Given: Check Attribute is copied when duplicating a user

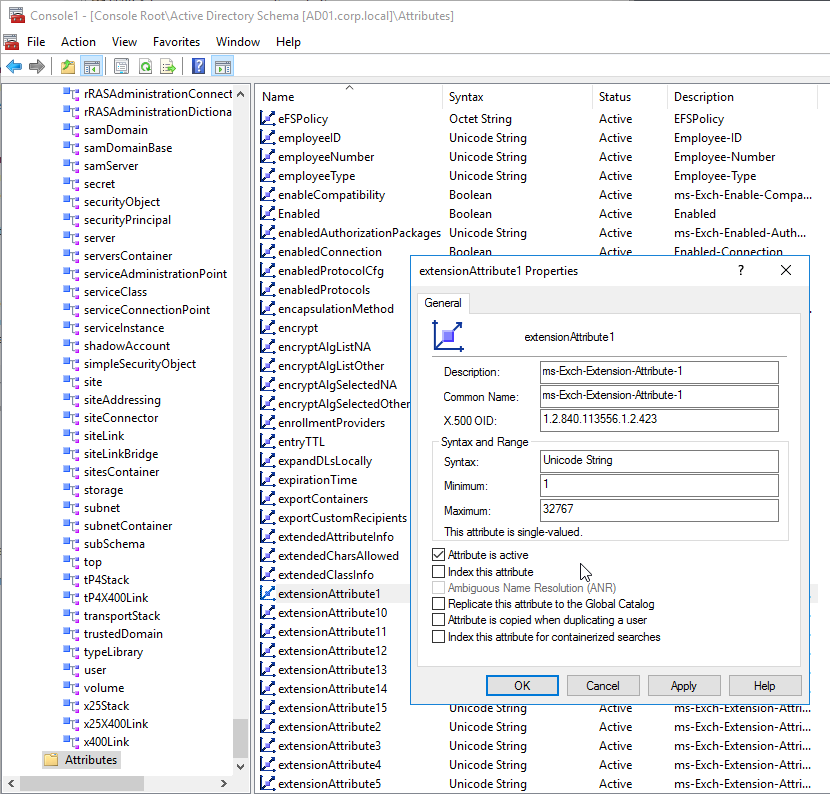Looking at the screenshot, I should pos(438,620).
